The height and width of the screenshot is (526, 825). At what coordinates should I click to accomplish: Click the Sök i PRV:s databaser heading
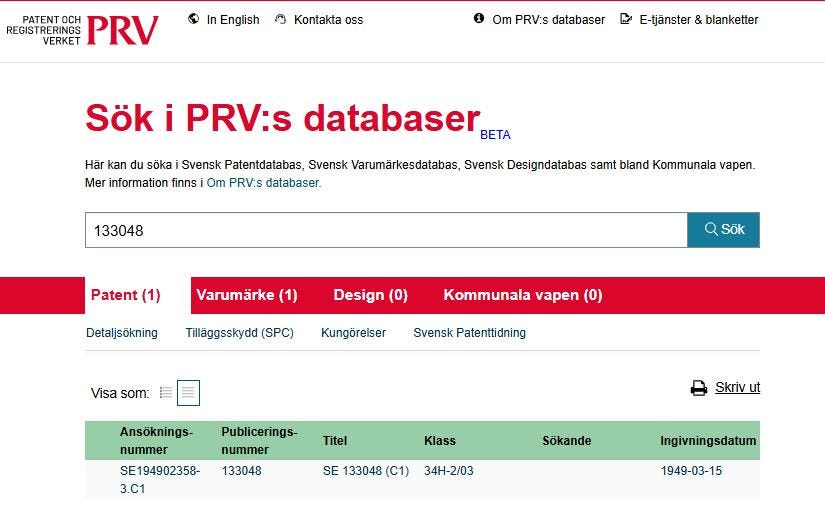[283, 118]
